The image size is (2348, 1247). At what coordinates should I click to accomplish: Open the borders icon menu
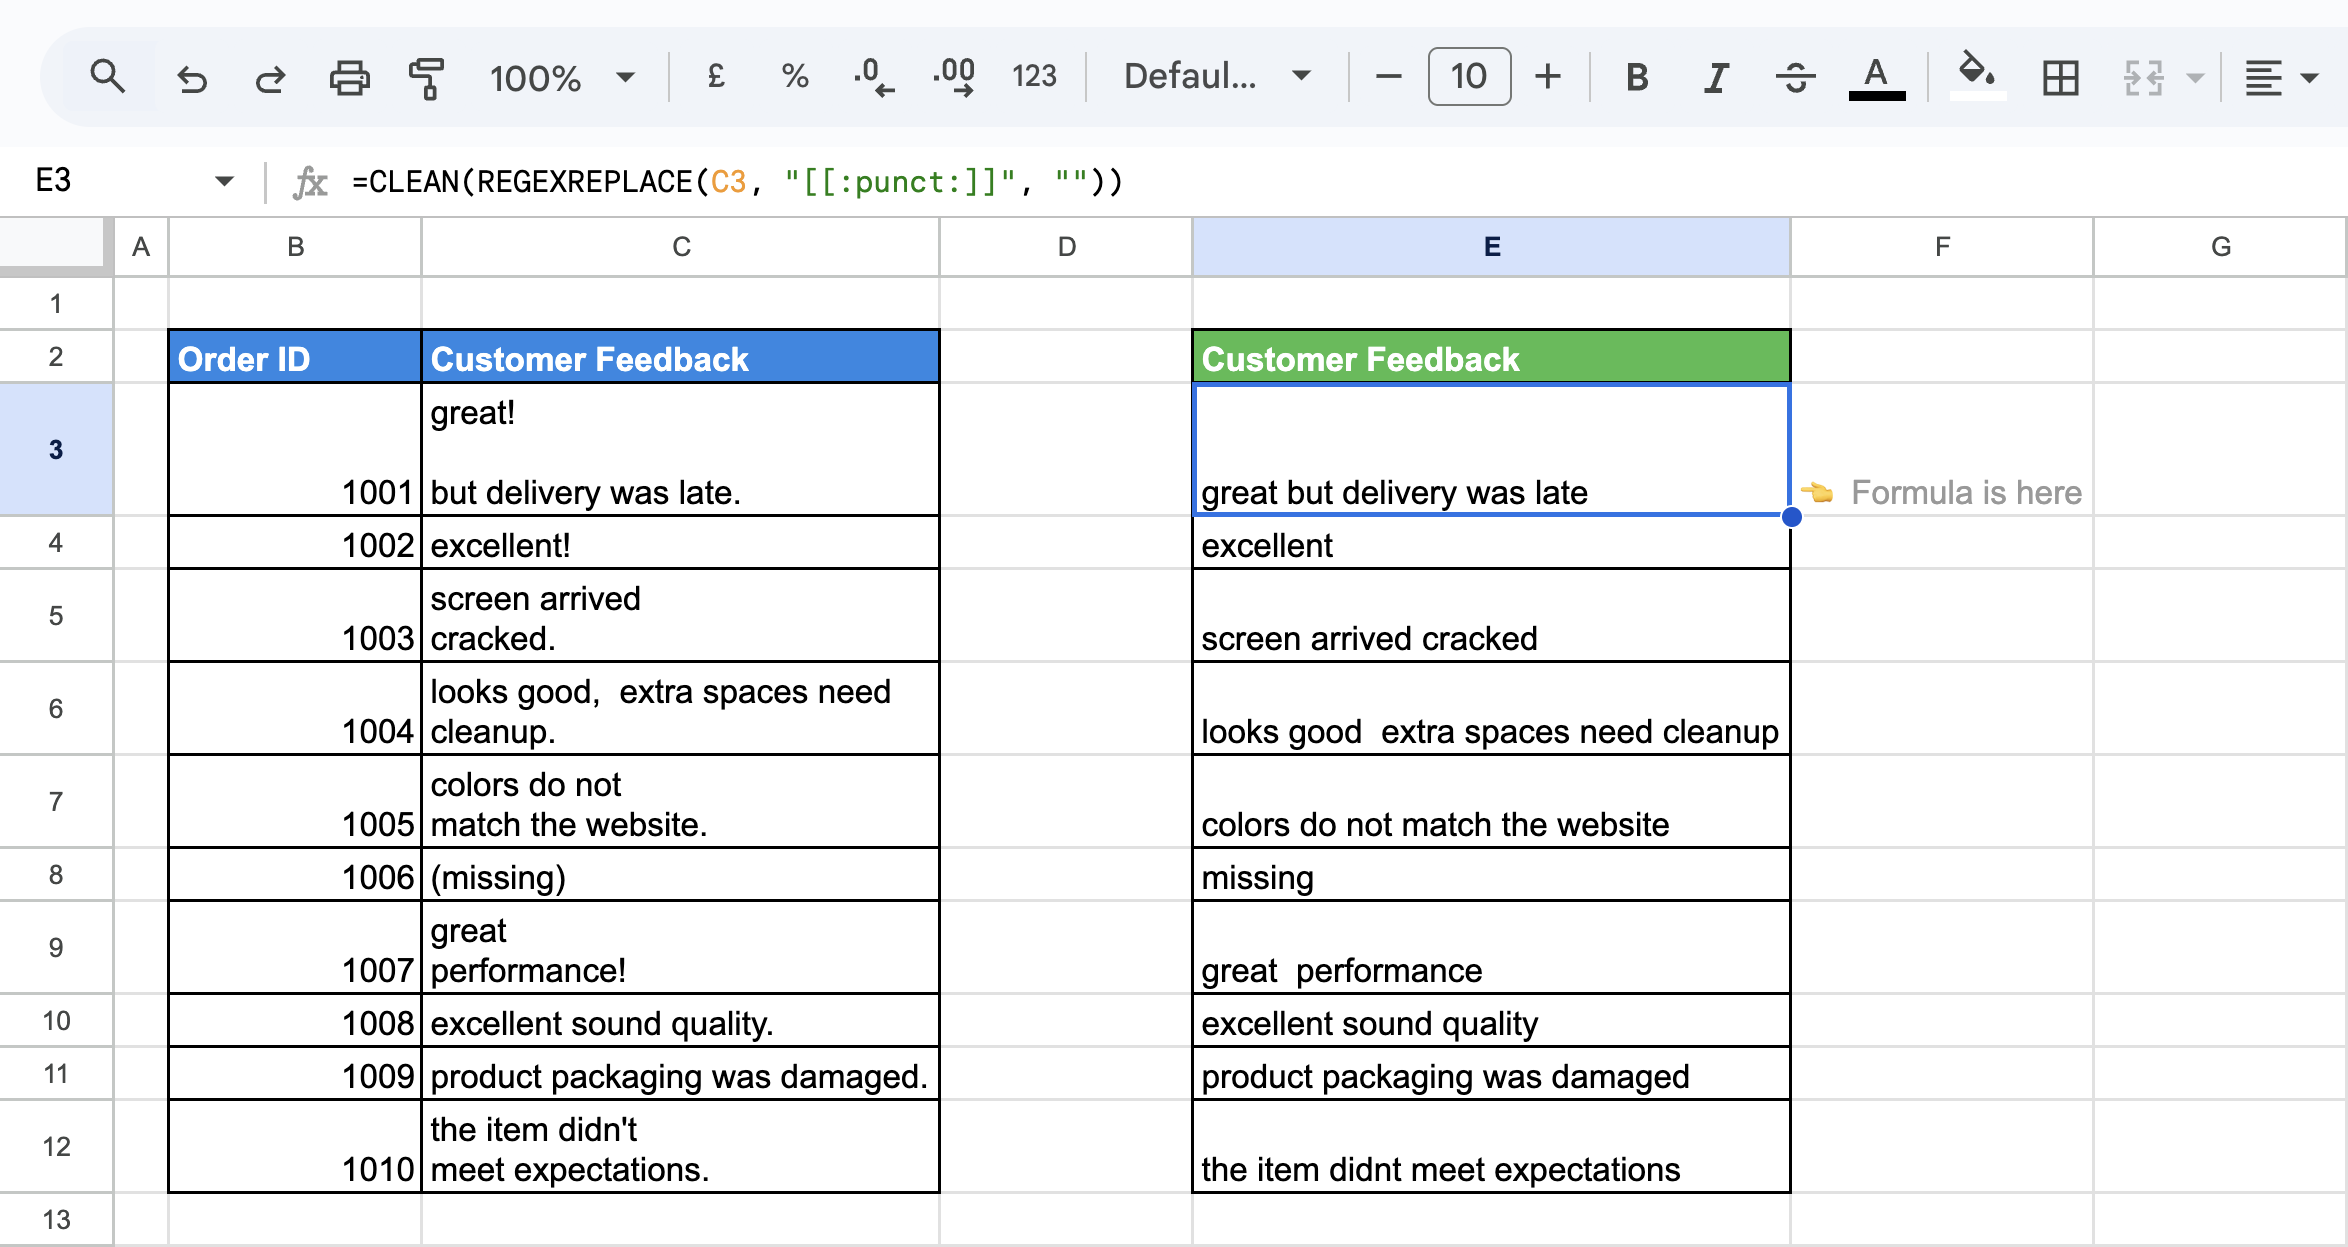[x=2060, y=77]
